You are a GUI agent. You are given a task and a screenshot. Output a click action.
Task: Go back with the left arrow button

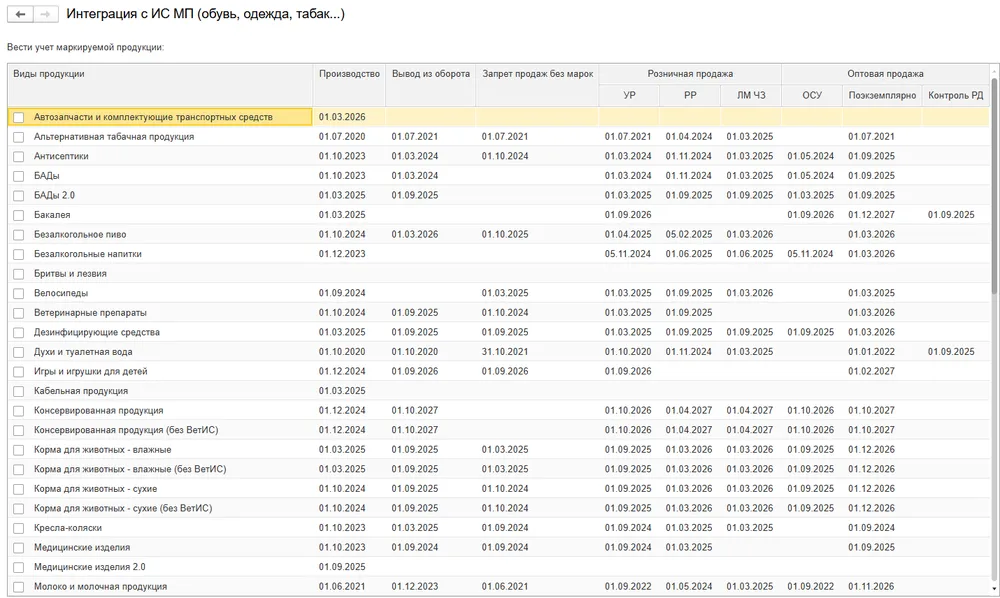click(20, 14)
